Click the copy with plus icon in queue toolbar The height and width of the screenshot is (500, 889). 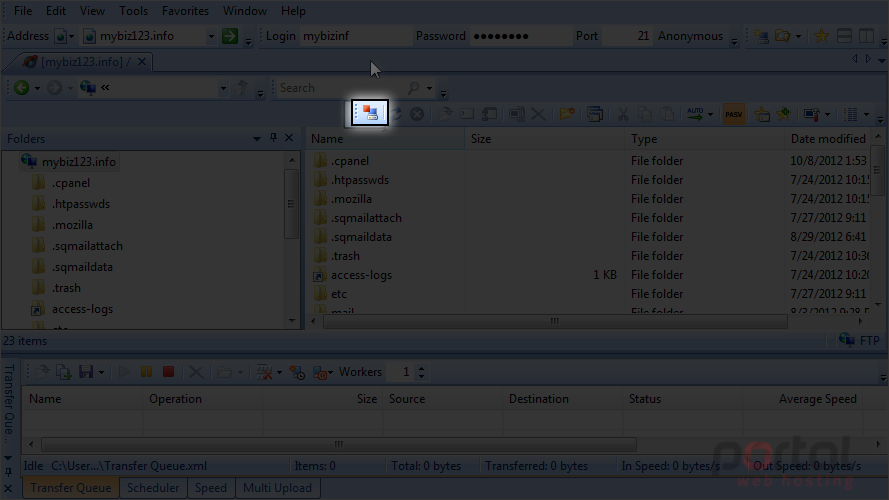click(x=64, y=372)
